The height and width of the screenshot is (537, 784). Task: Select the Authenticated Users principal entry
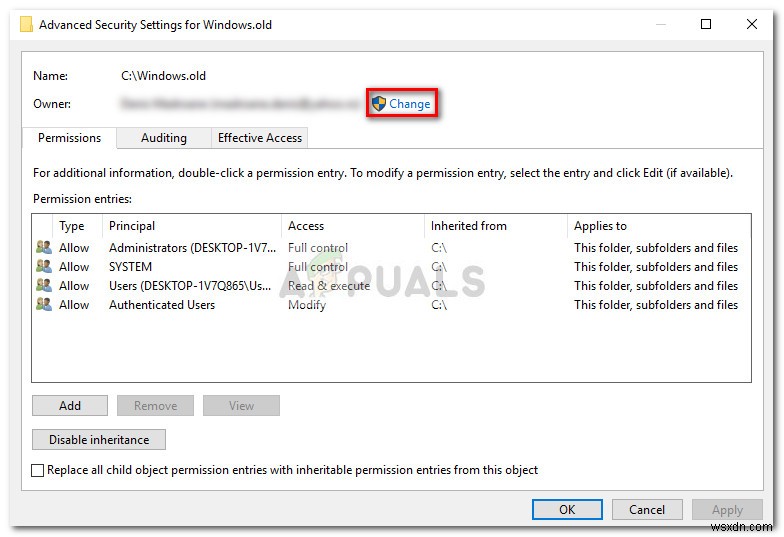[162, 304]
